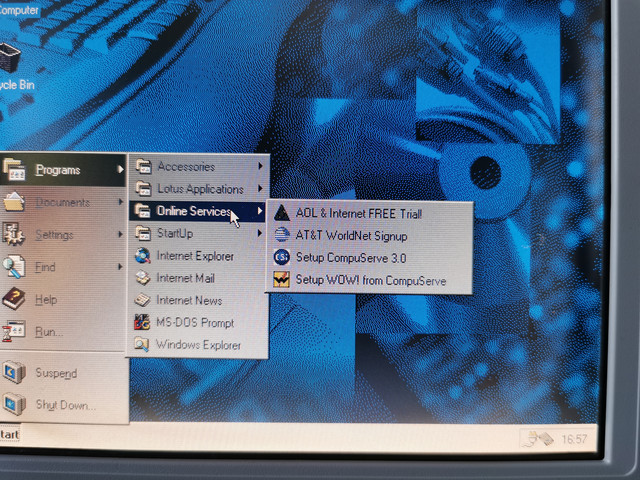This screenshot has width=640, height=480.
Task: Click the Internet Mail label
Action: [x=185, y=278]
